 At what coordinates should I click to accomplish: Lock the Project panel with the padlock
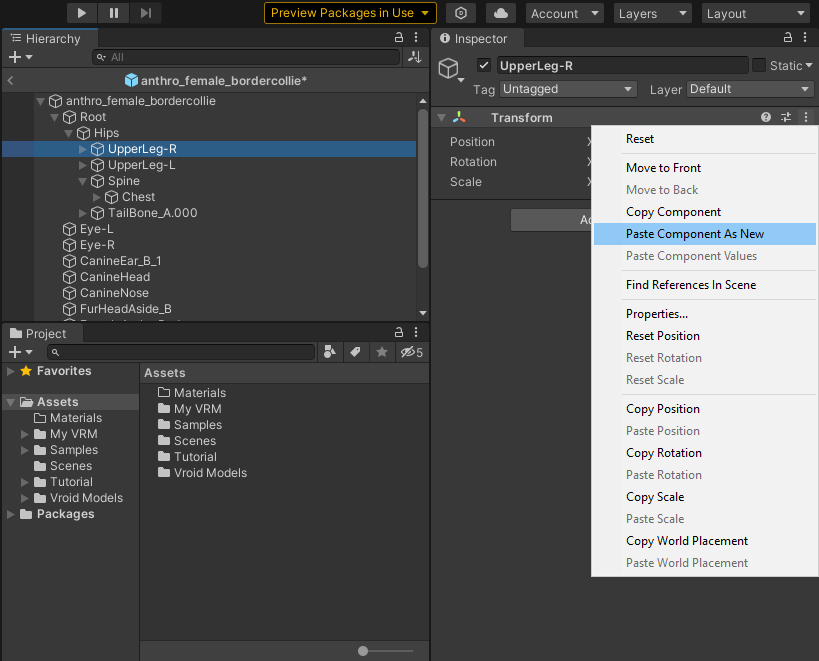[x=399, y=332]
